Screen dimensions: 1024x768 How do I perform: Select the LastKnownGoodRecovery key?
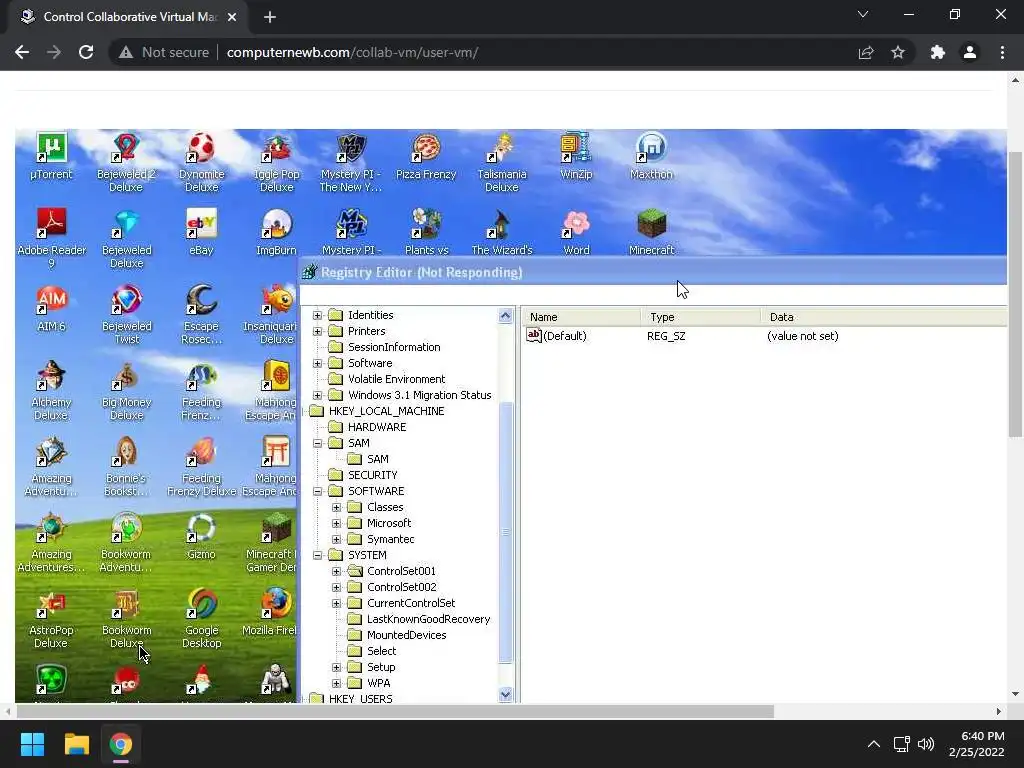point(428,619)
